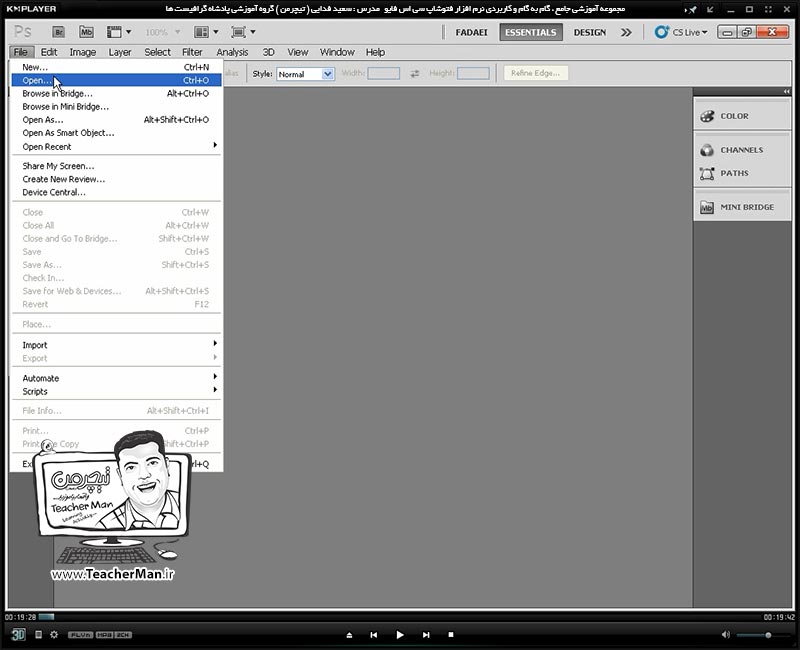Play the video in KMPlayer
Viewport: 800px width, 650px height.
[400, 635]
